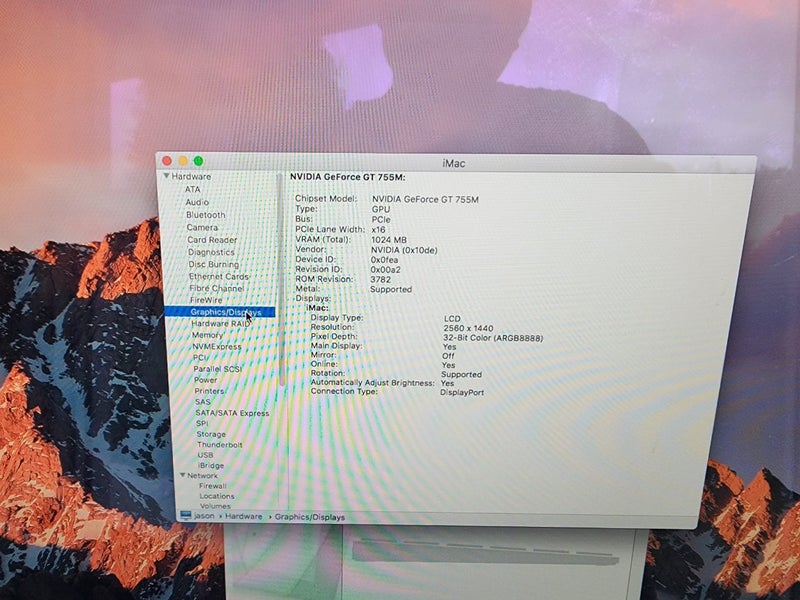Select Camera in the sidebar

coord(202,228)
